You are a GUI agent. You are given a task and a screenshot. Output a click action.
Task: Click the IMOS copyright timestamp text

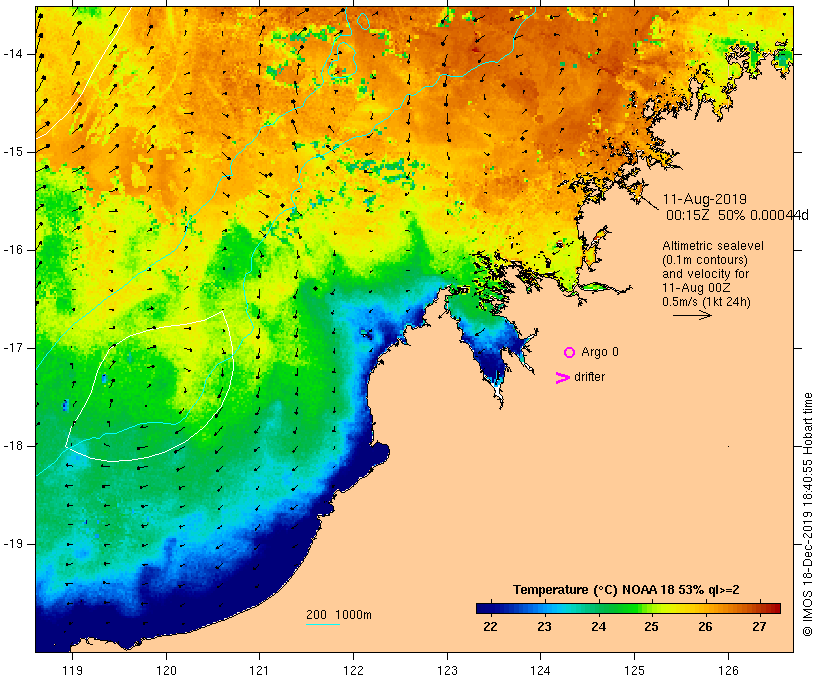click(x=807, y=514)
